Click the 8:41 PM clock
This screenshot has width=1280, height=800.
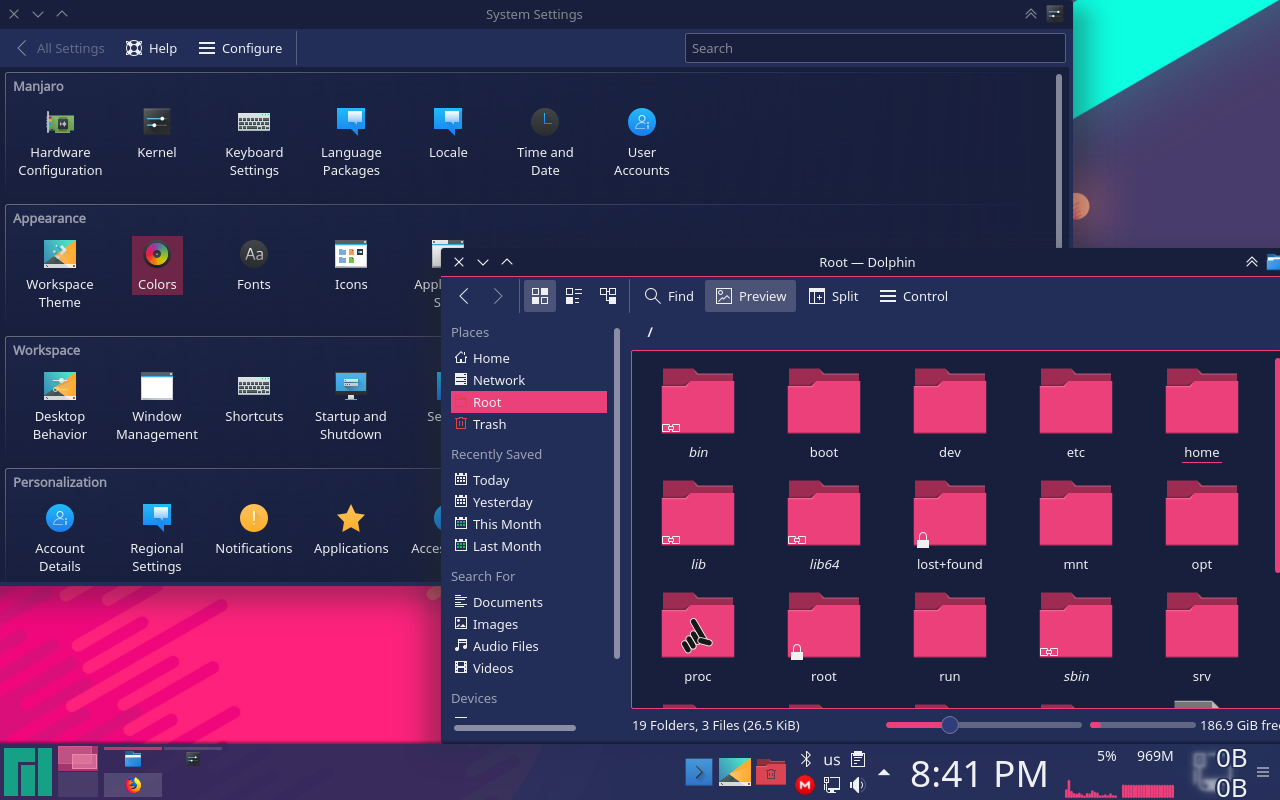979,774
